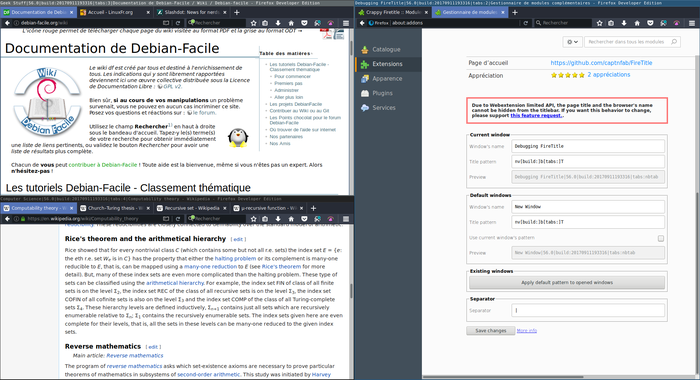
Task: Toggle 'Use current window's pattern' checkbox
Action: click(661, 238)
